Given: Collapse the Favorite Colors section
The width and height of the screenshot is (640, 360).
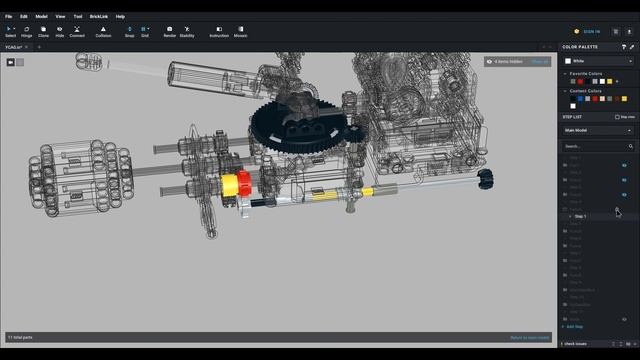Looking at the screenshot, I should [565, 74].
